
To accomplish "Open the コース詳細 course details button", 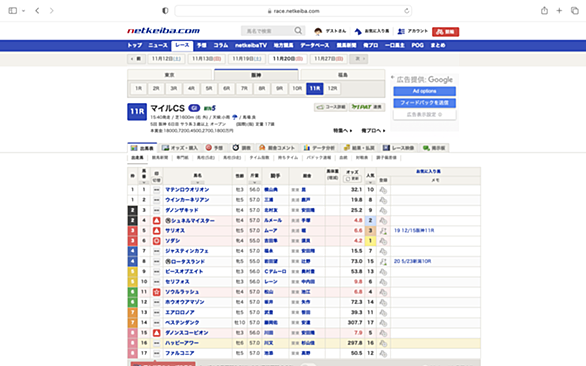I will pos(331,107).
